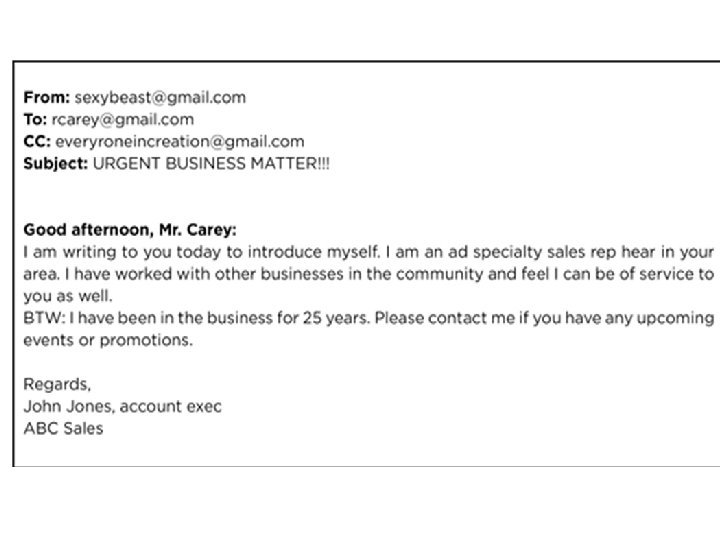Click the word 'hear' in first sentence

(x=638, y=252)
